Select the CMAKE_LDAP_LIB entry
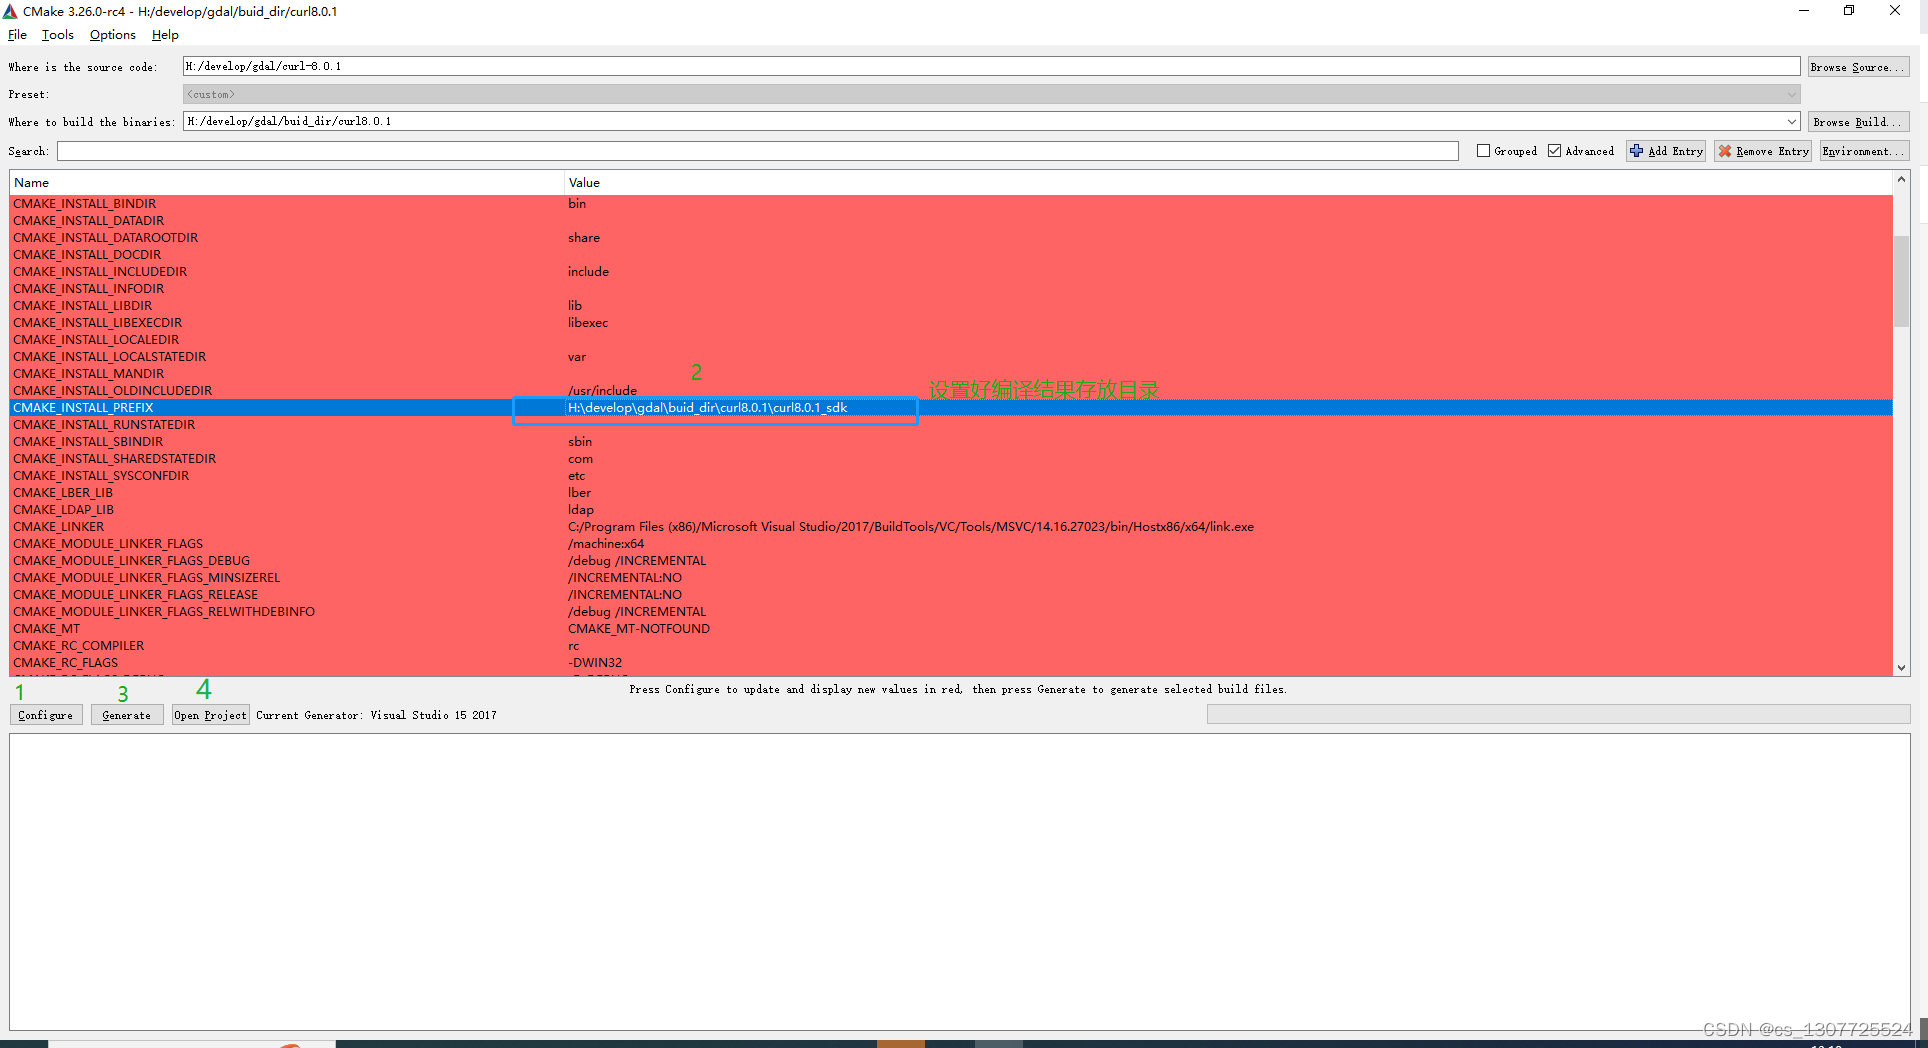Viewport: 1928px width, 1048px height. [63, 510]
